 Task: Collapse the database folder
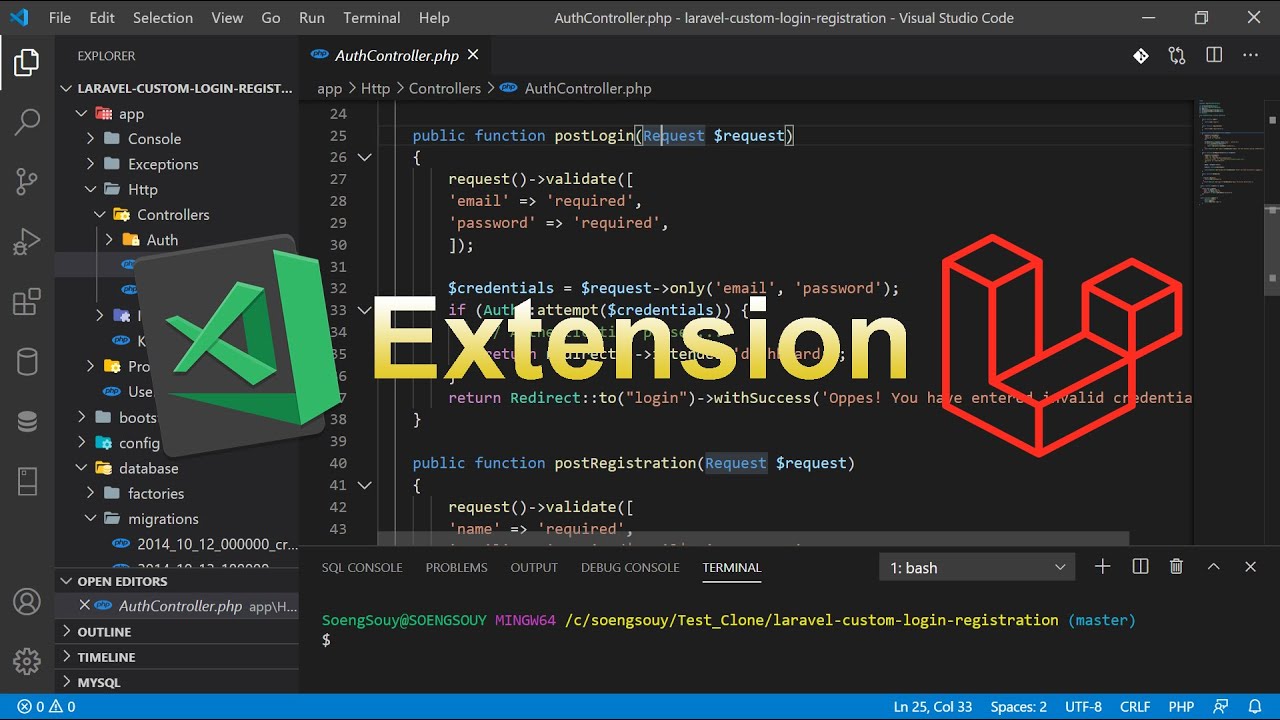pyautogui.click(x=82, y=468)
